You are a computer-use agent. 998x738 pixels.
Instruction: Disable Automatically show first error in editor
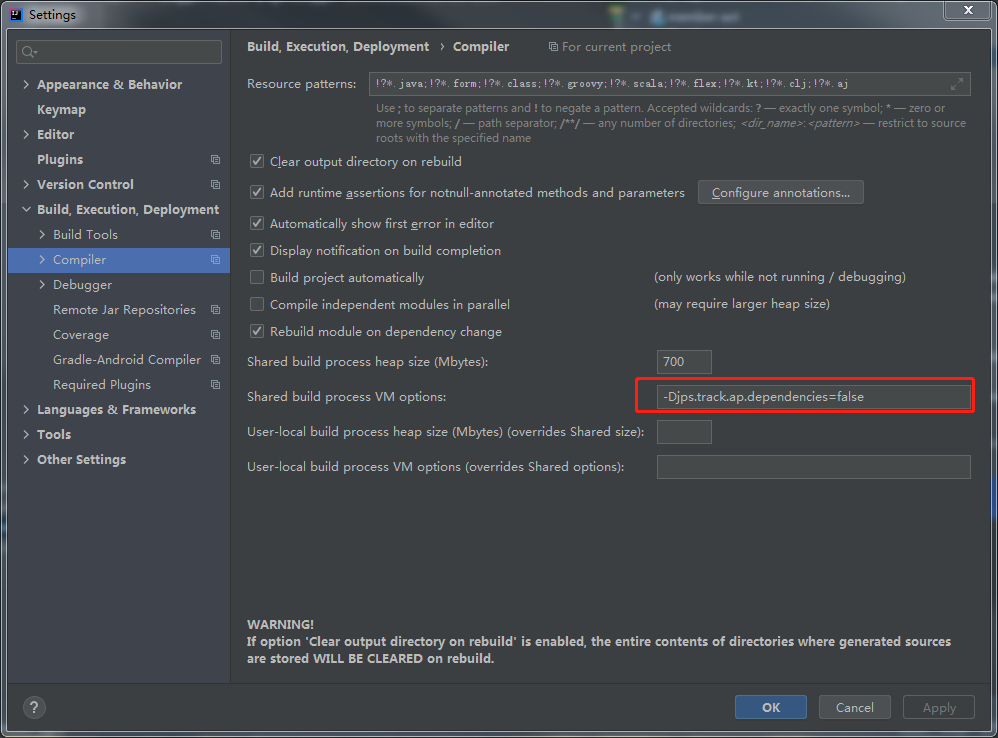(257, 223)
